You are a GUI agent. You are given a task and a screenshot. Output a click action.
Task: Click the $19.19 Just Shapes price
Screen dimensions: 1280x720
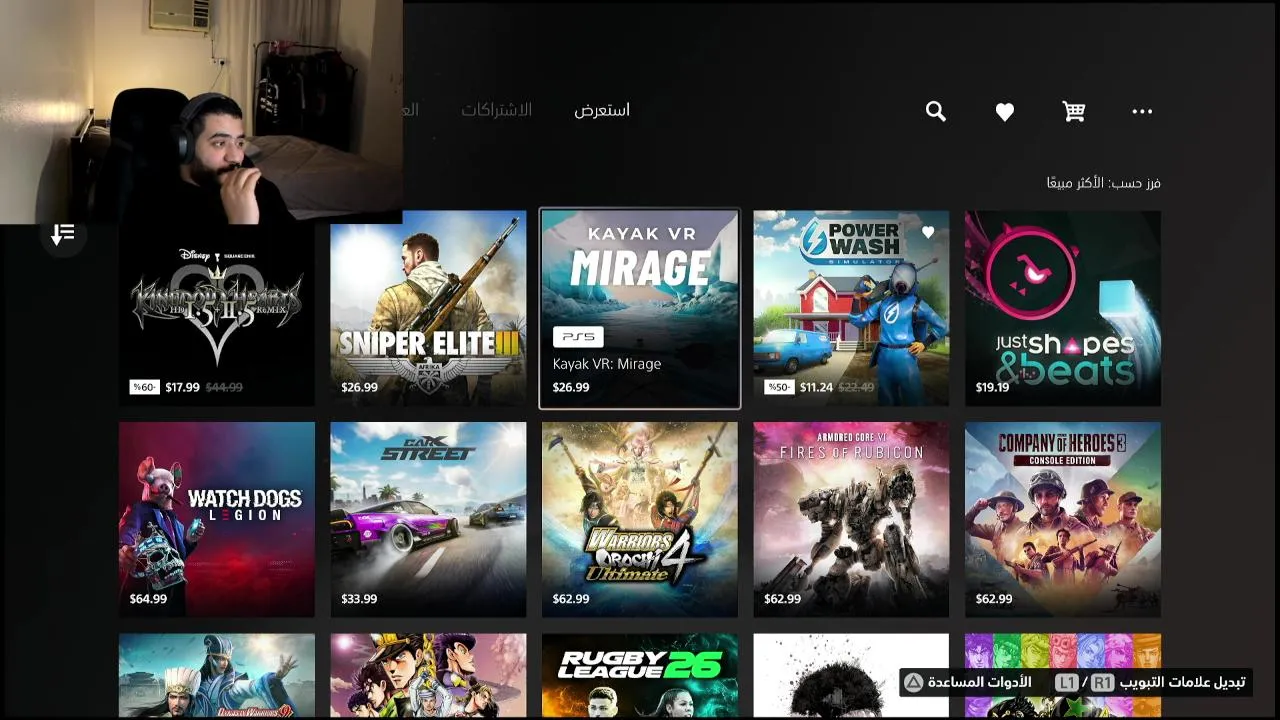[x=993, y=387]
